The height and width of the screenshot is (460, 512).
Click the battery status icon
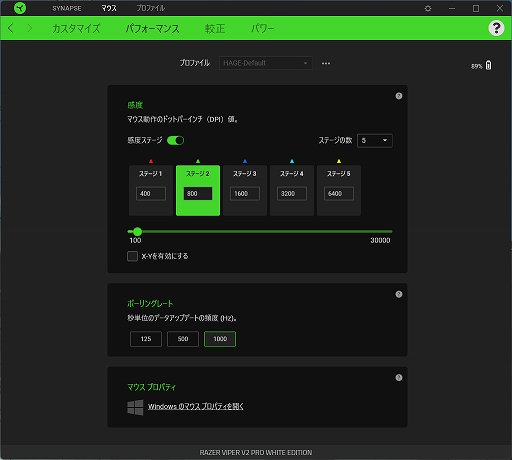(x=488, y=65)
